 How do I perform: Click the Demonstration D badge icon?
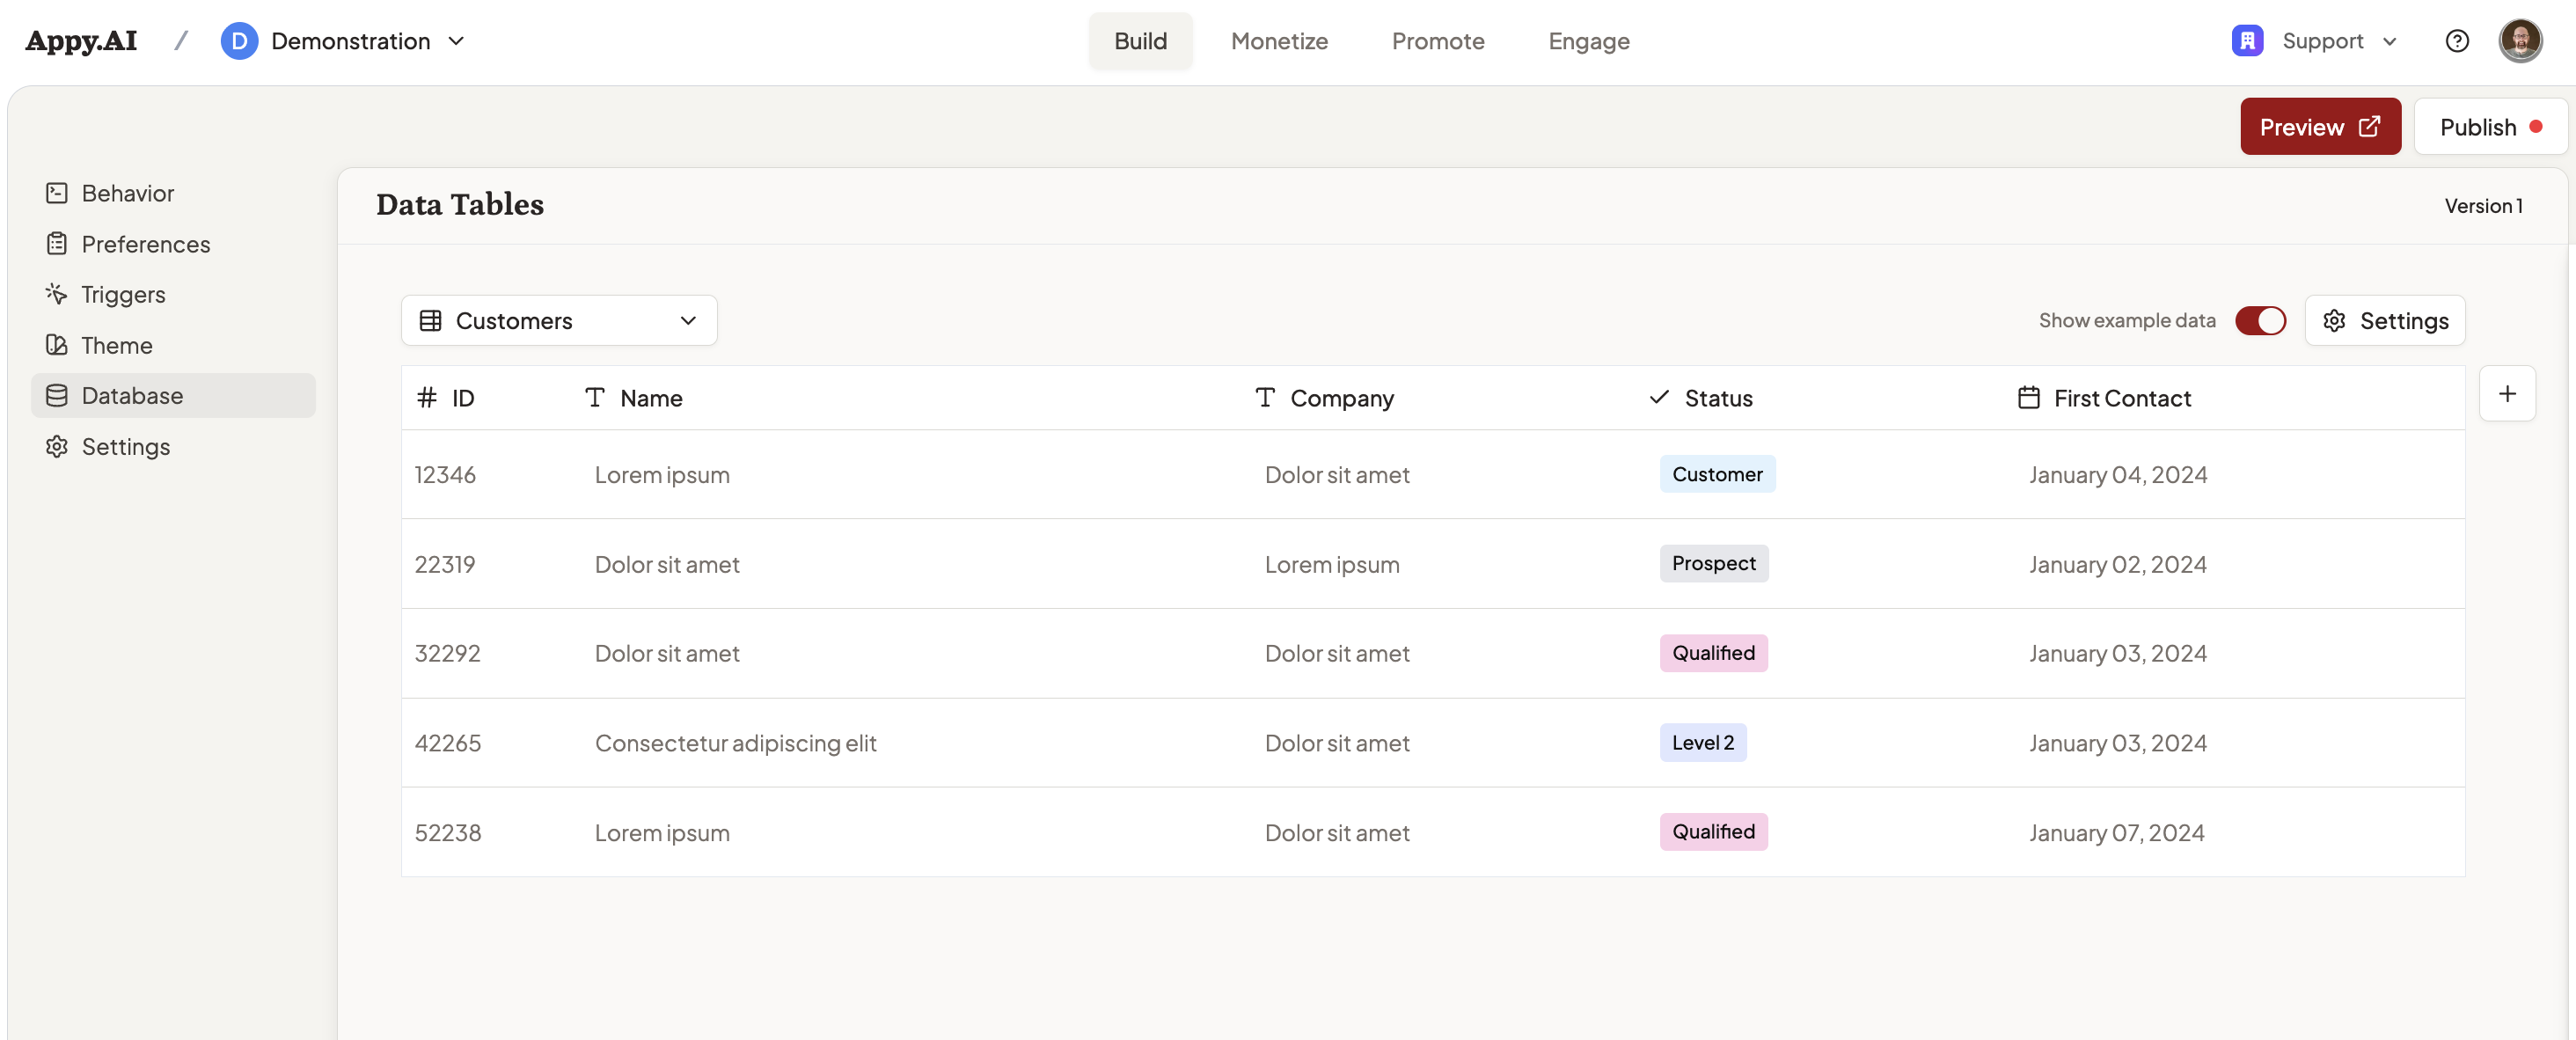tap(238, 41)
